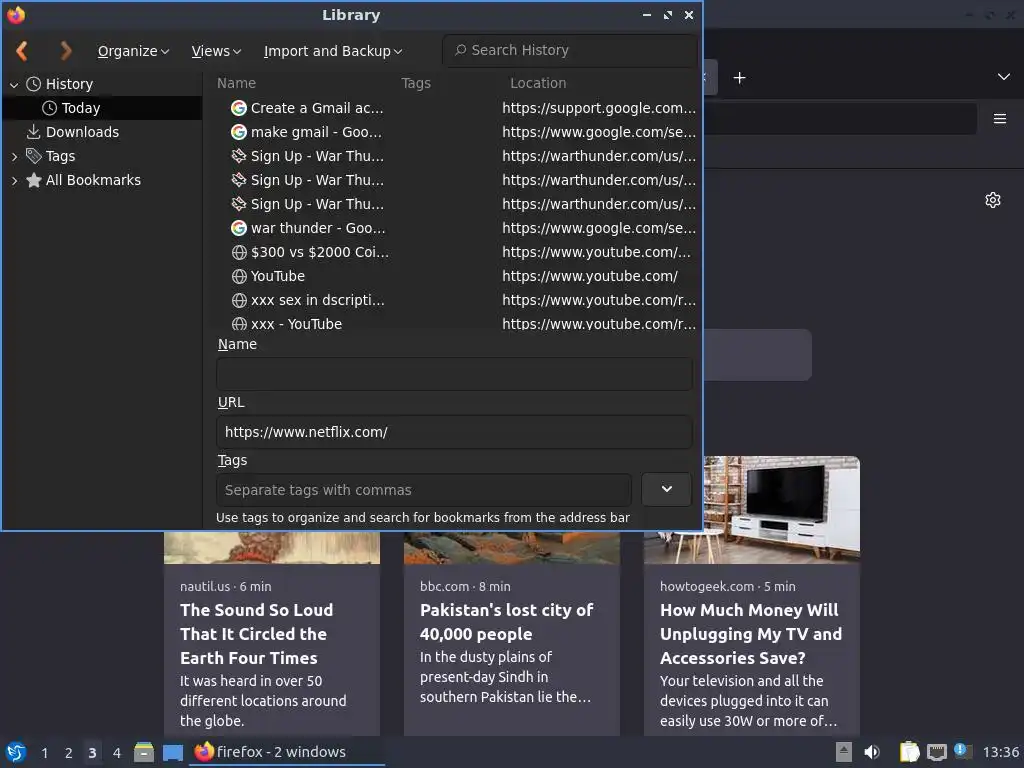This screenshot has height=768, width=1024.
Task: Sort by the Location column header
Action: pyautogui.click(x=538, y=83)
